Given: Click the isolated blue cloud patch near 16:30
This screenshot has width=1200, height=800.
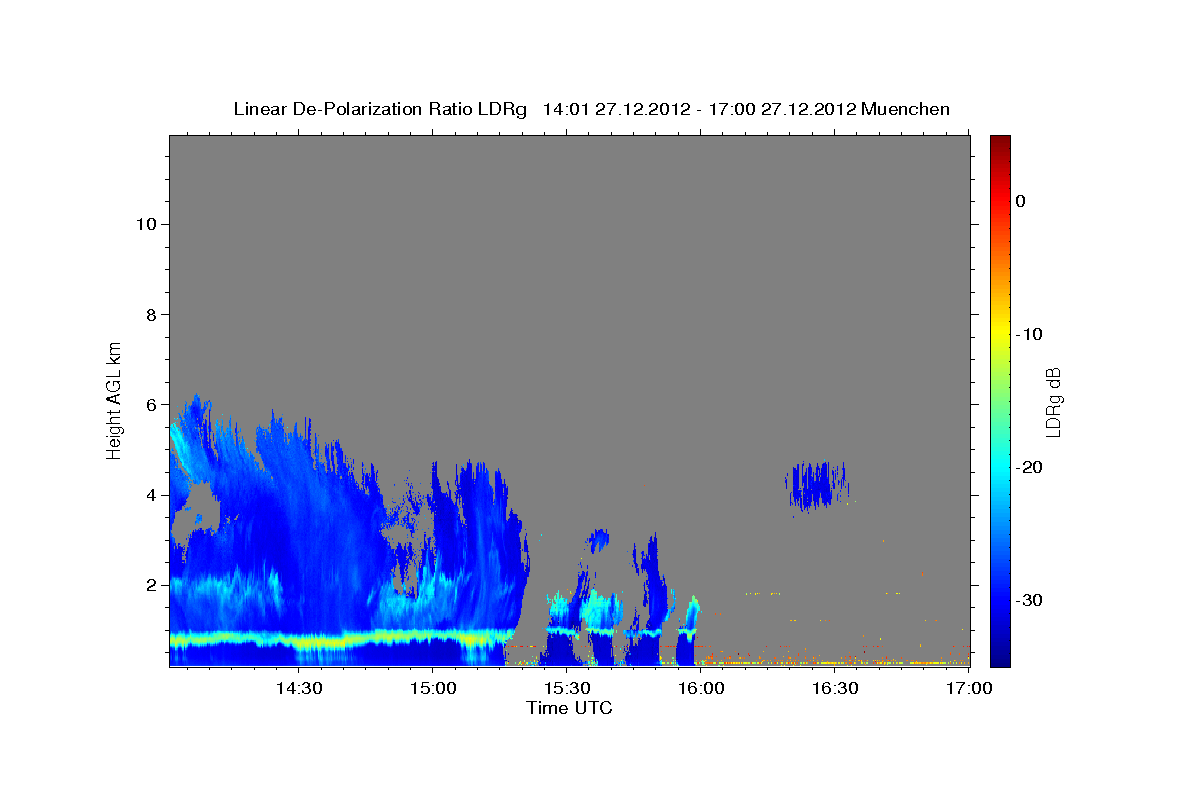Looking at the screenshot, I should click(x=817, y=485).
